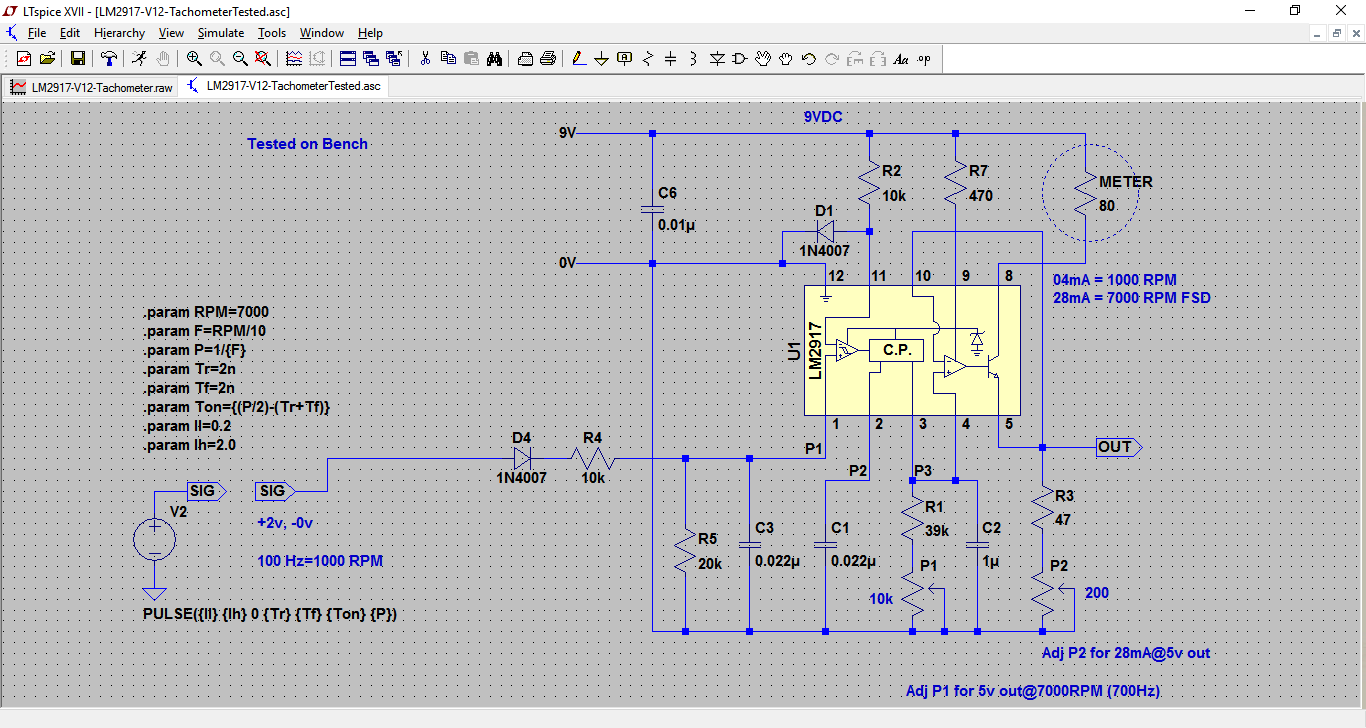Screen dimensions: 1366x728
Task: Tile windows horizontally
Action: pos(348,59)
